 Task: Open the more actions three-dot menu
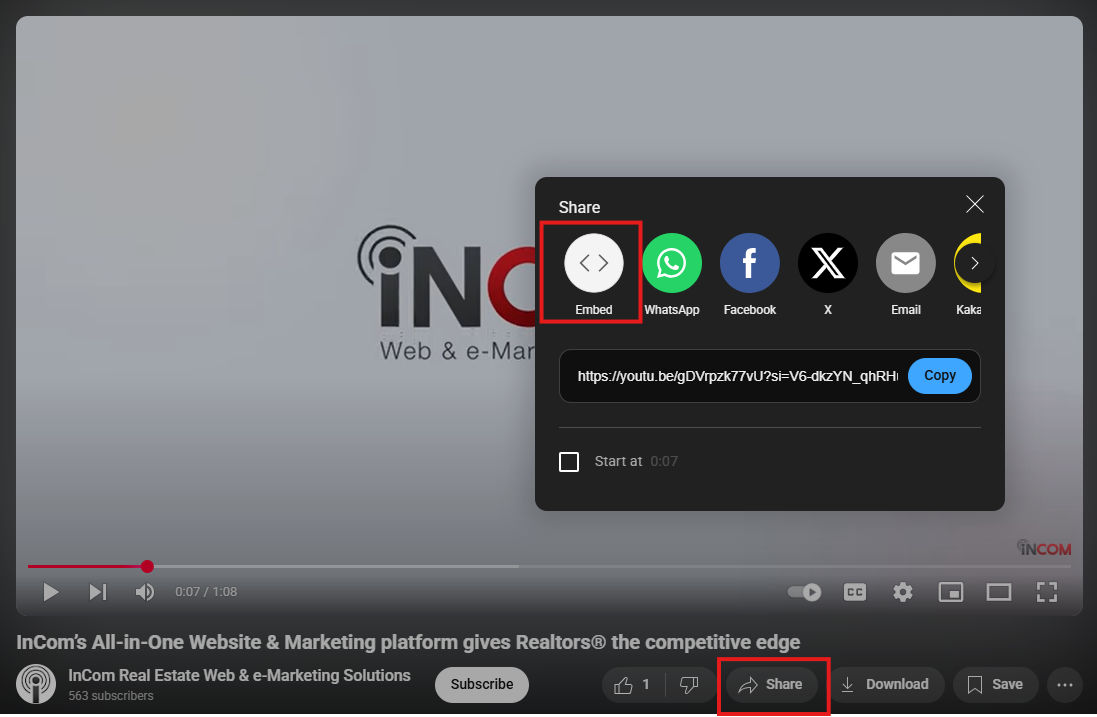point(1065,685)
